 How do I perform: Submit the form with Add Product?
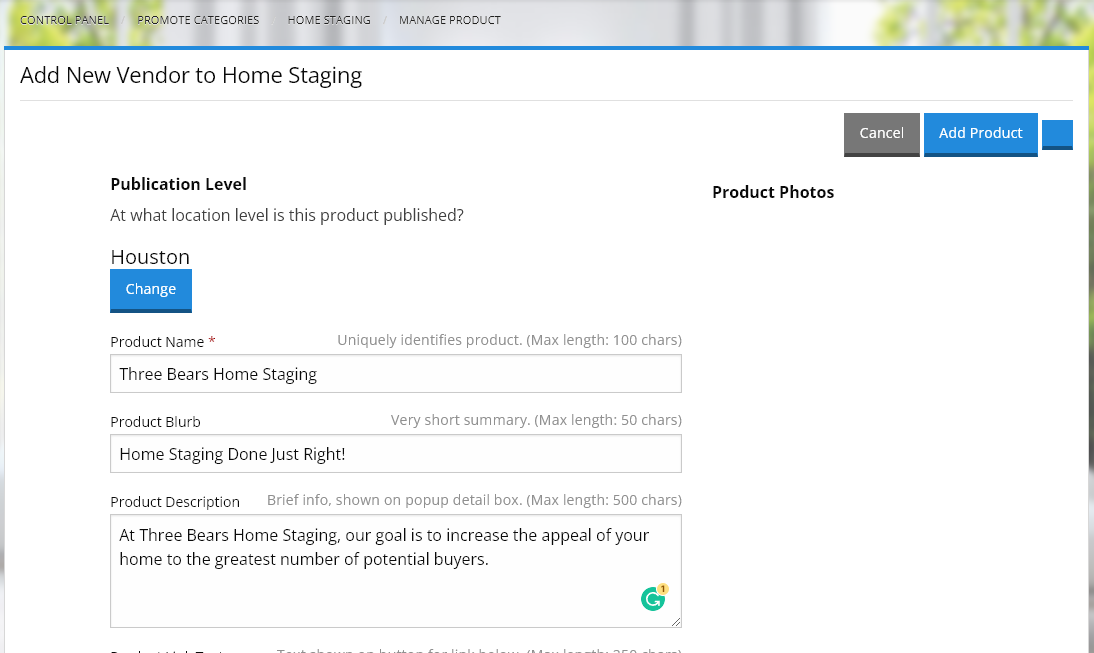coord(981,133)
